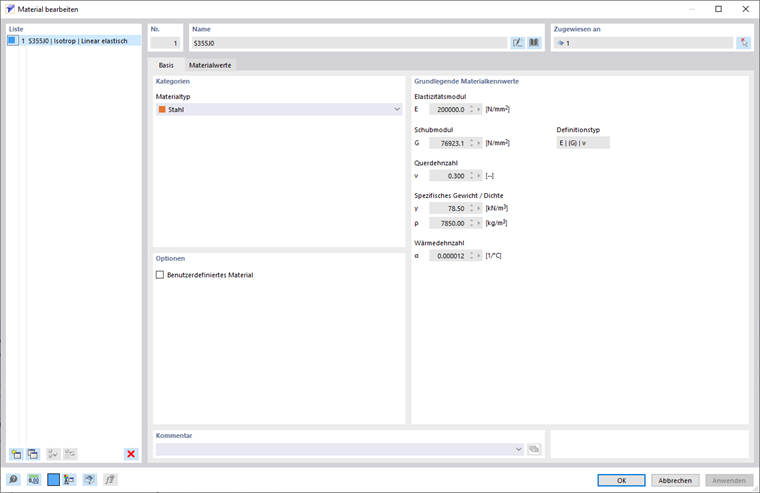Click the new material icon under the list
Viewport: 760px width, 493px height.
(16, 454)
